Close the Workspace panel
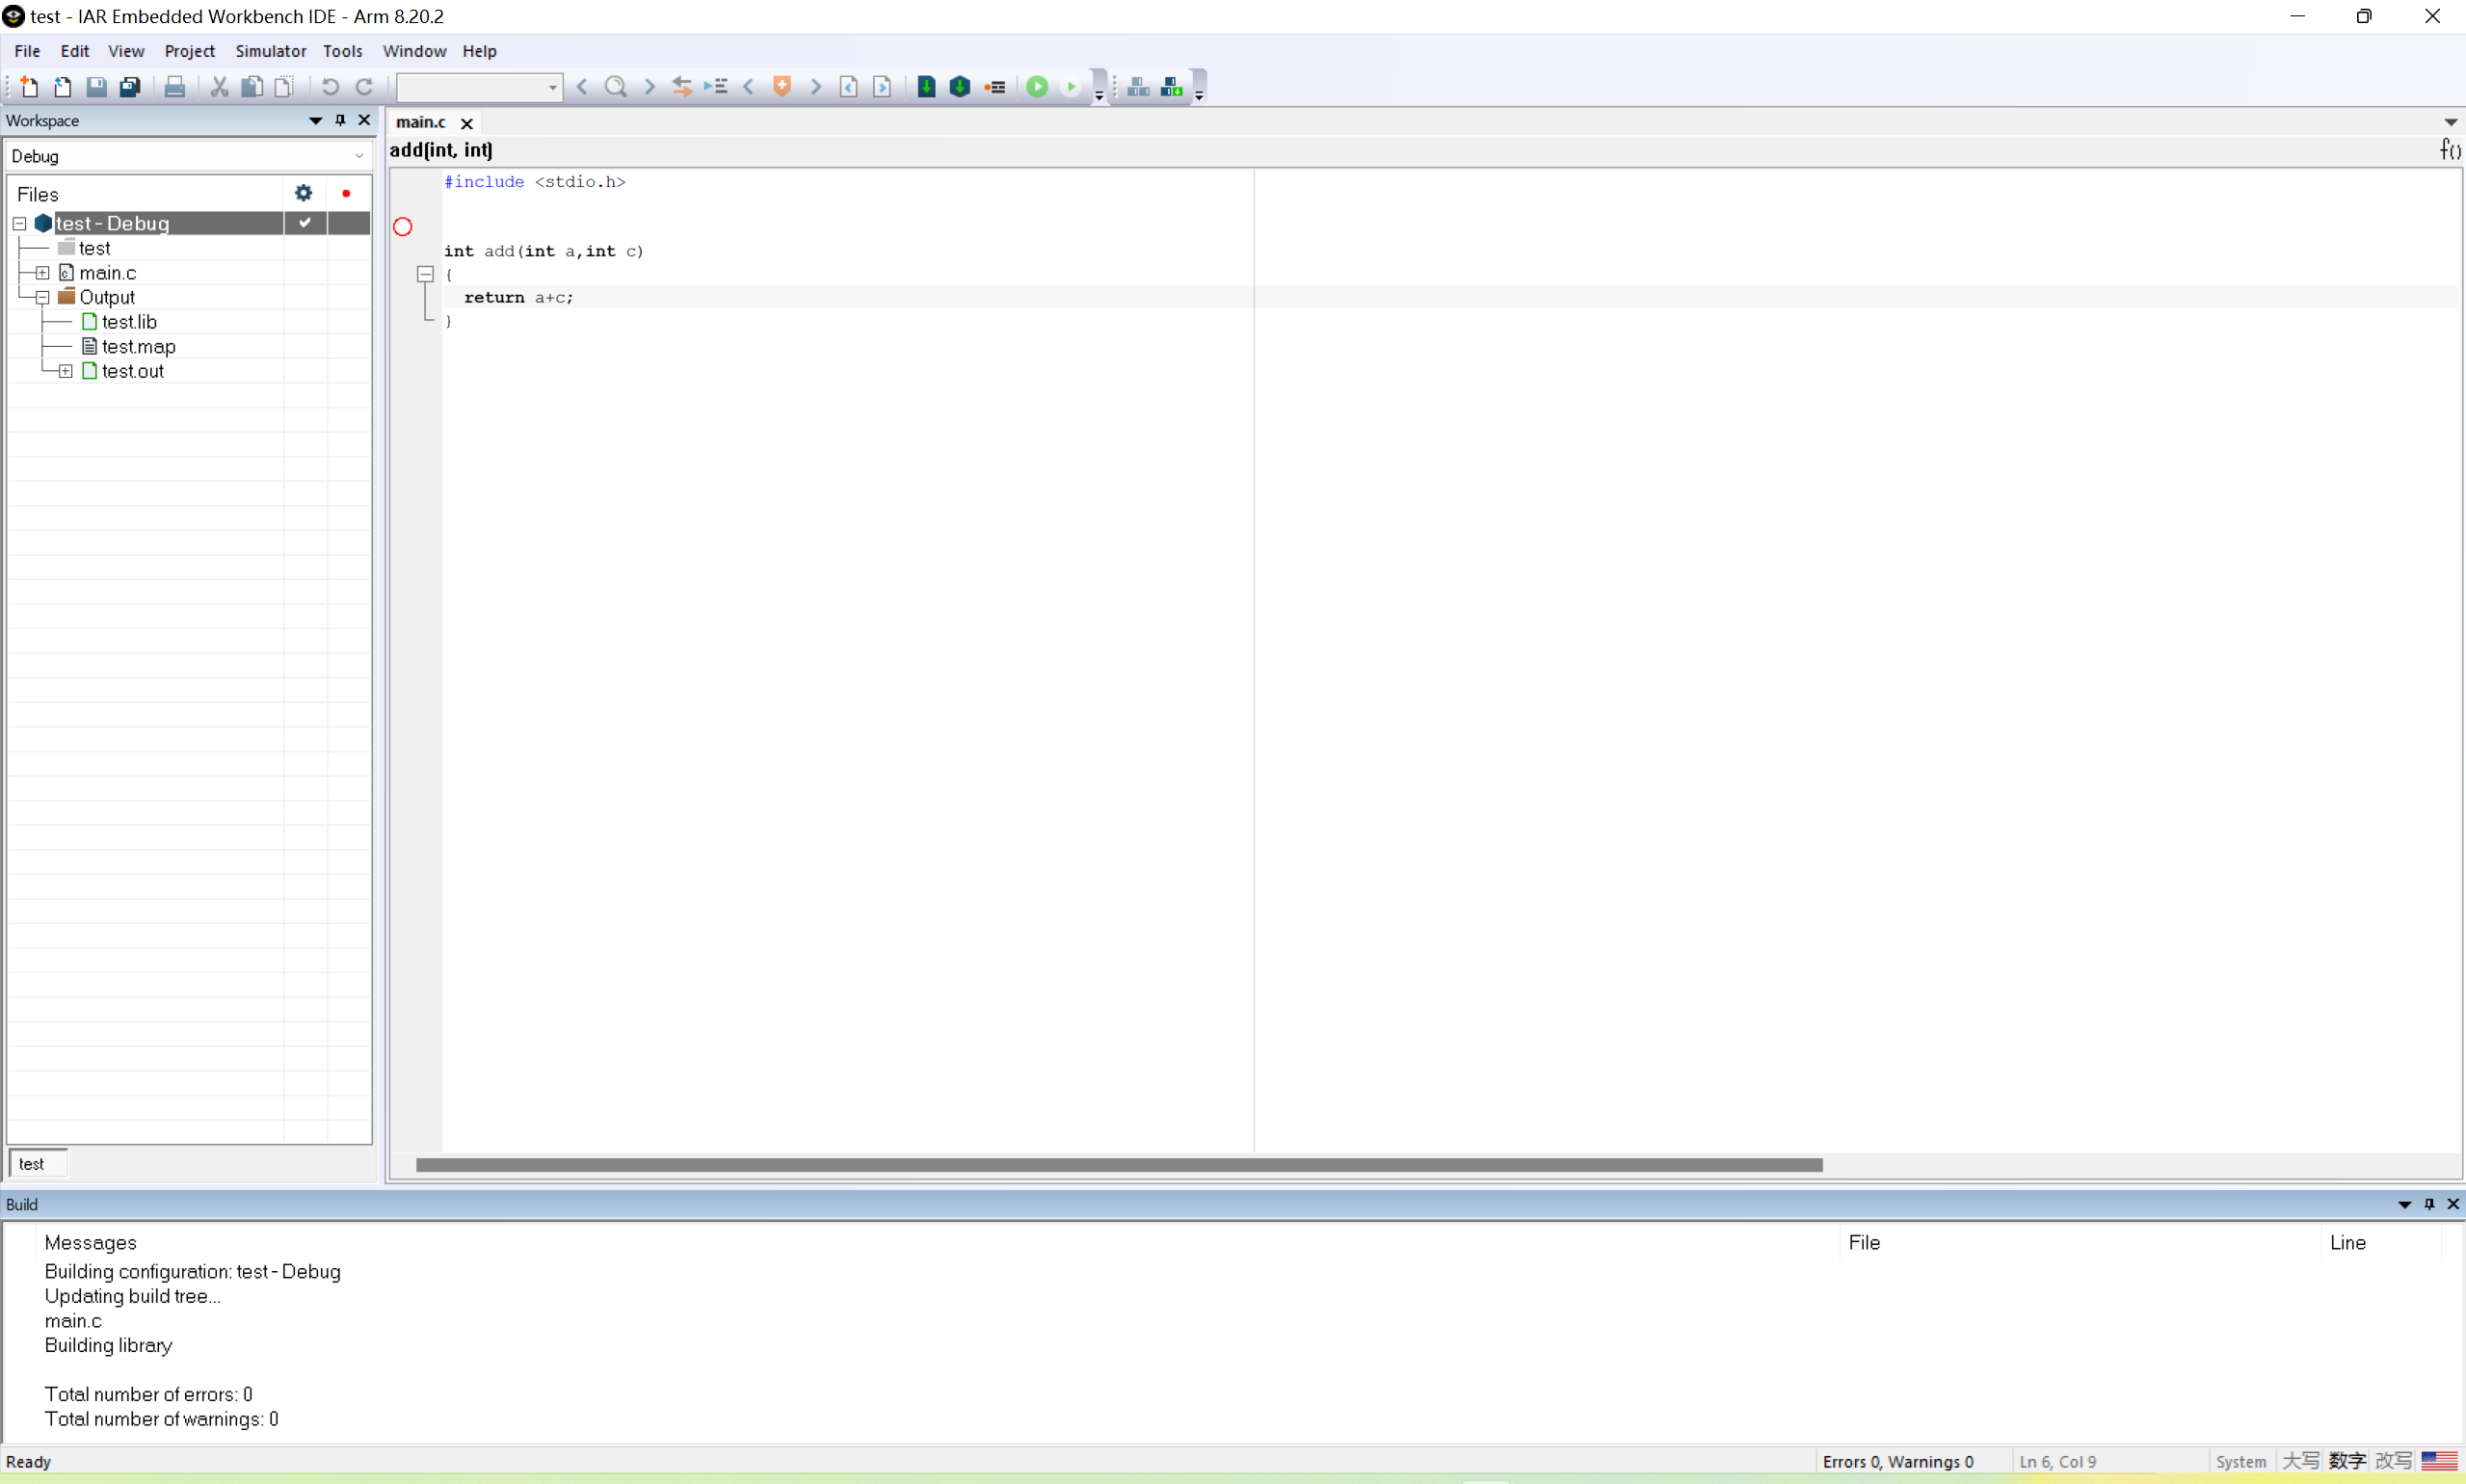The width and height of the screenshot is (2466, 1484). coord(364,120)
